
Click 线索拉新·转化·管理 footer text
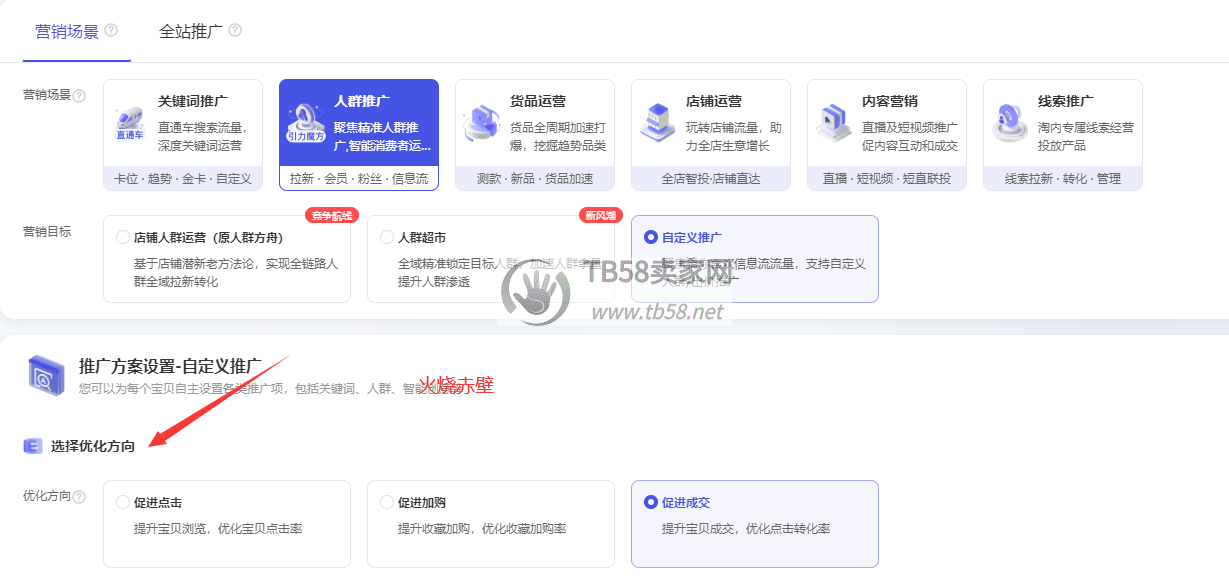pyautogui.click(x=1063, y=179)
